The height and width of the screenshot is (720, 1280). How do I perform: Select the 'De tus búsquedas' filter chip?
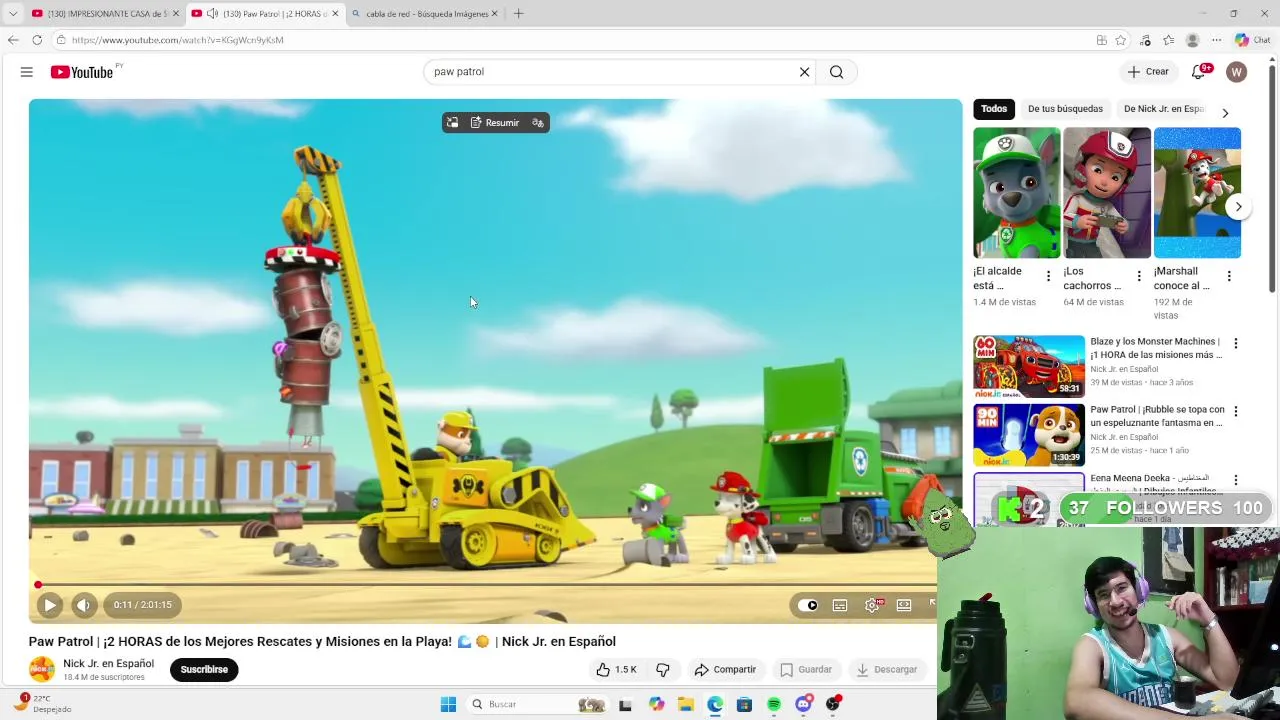[x=1065, y=109]
